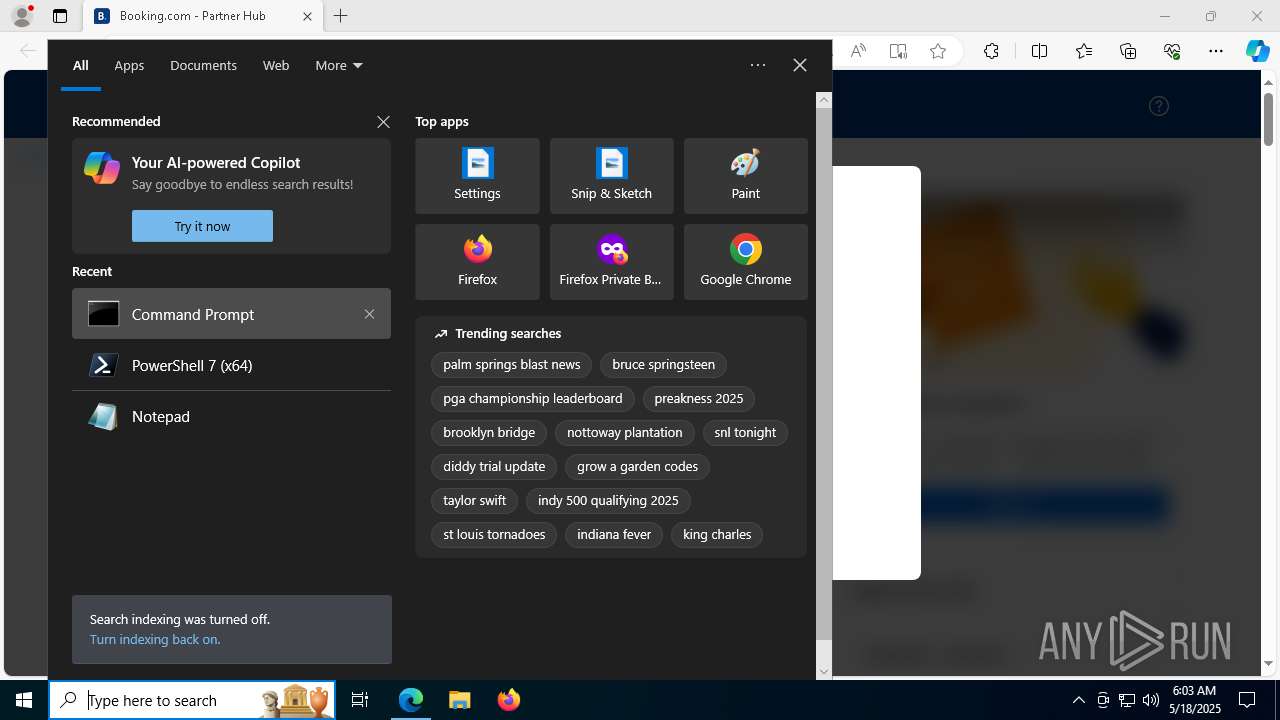Open Edge tab actions menu
Viewport: 1280px width, 720px height.
[60, 16]
